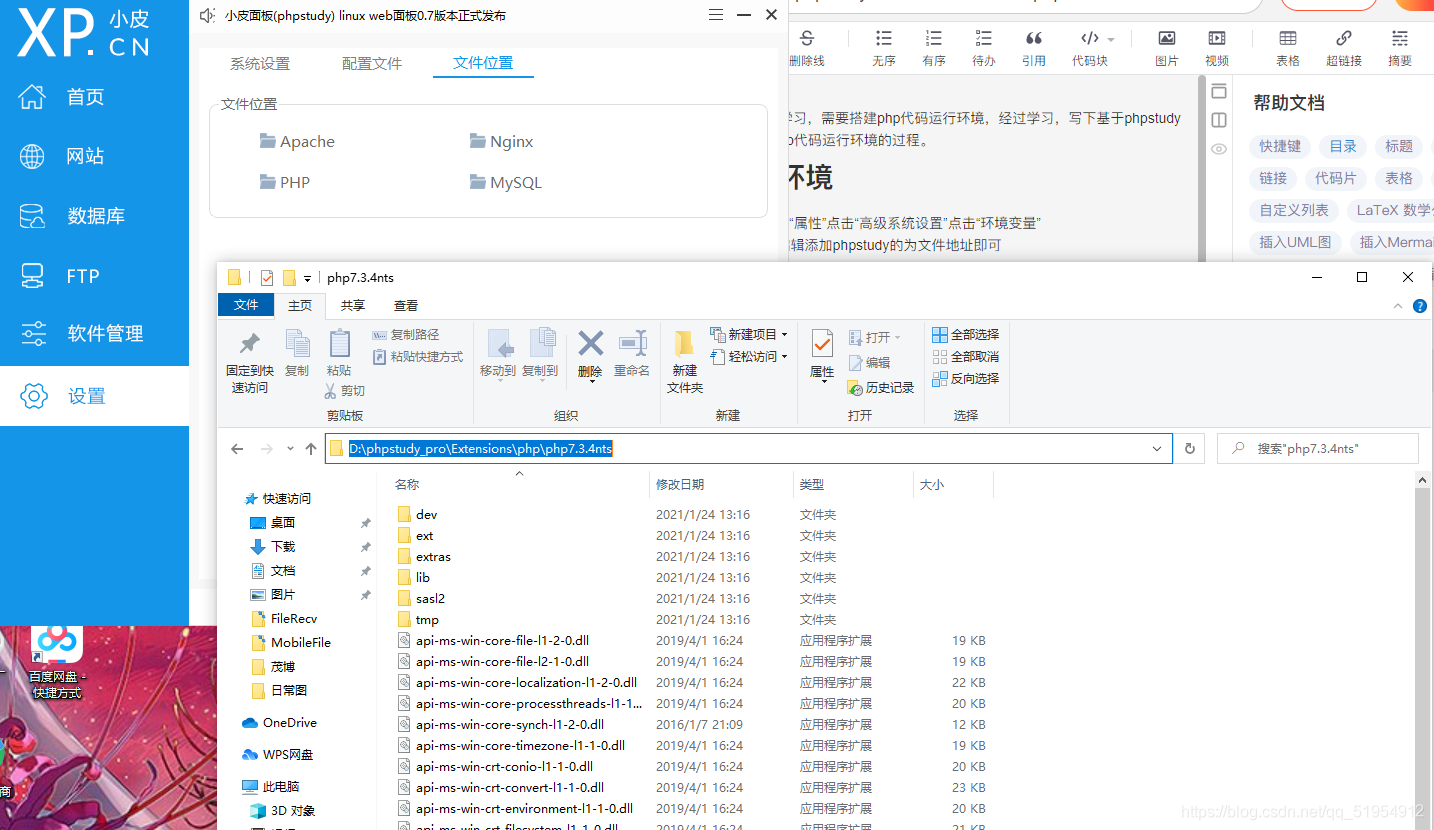
Task: Click the 剪切 cut button
Action: point(345,391)
